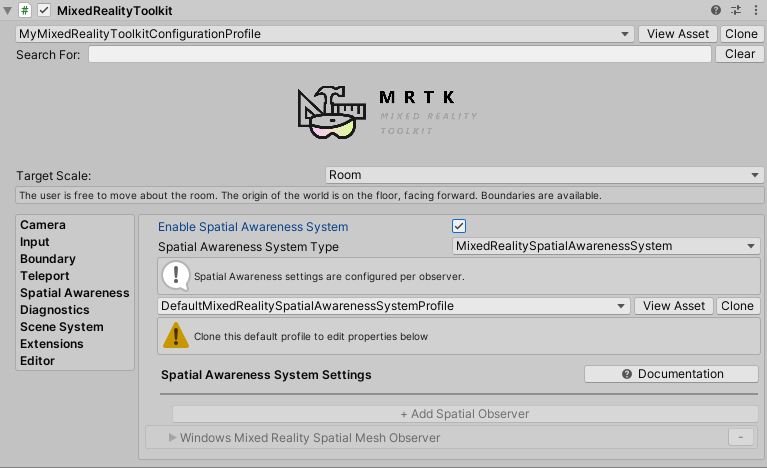Select the Input tab

point(35,242)
